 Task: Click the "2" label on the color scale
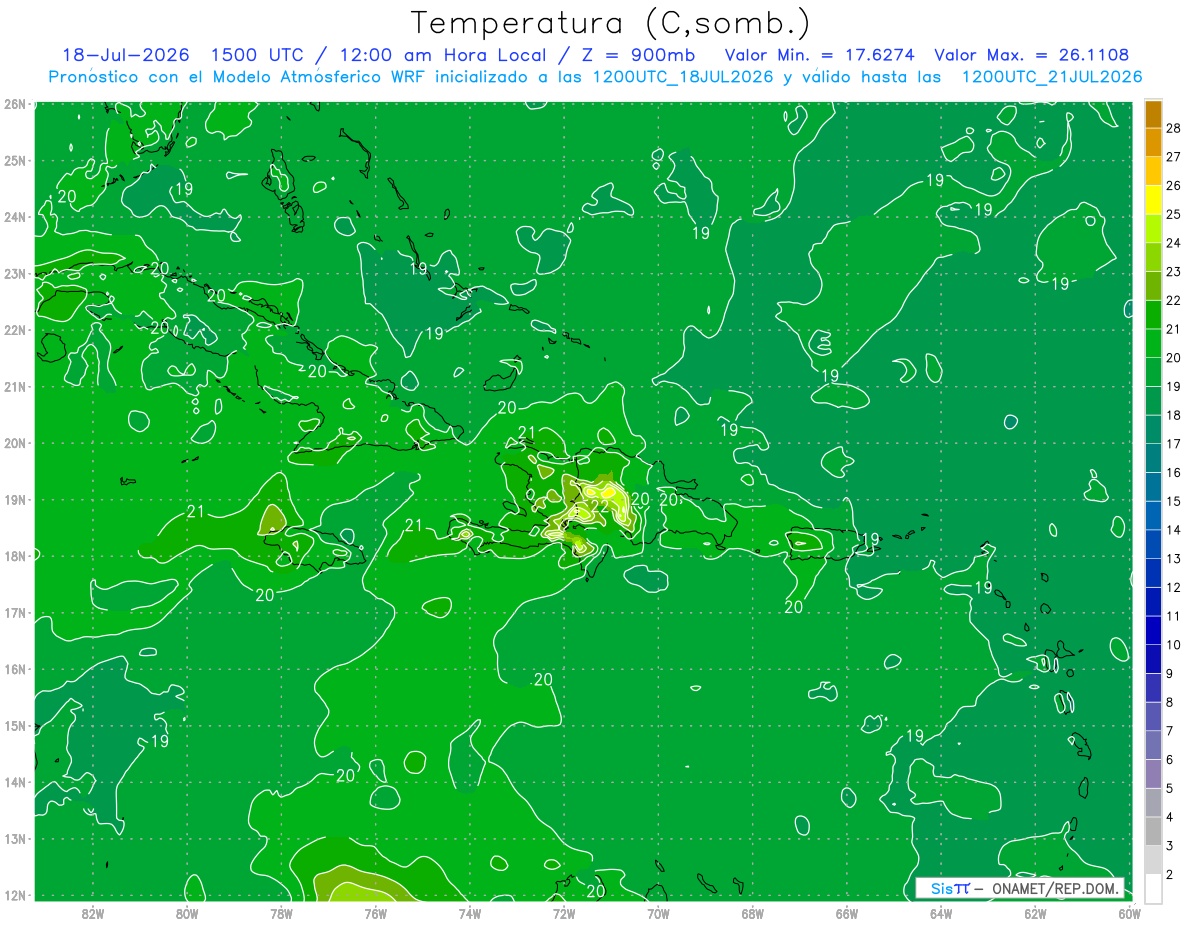tap(1171, 875)
